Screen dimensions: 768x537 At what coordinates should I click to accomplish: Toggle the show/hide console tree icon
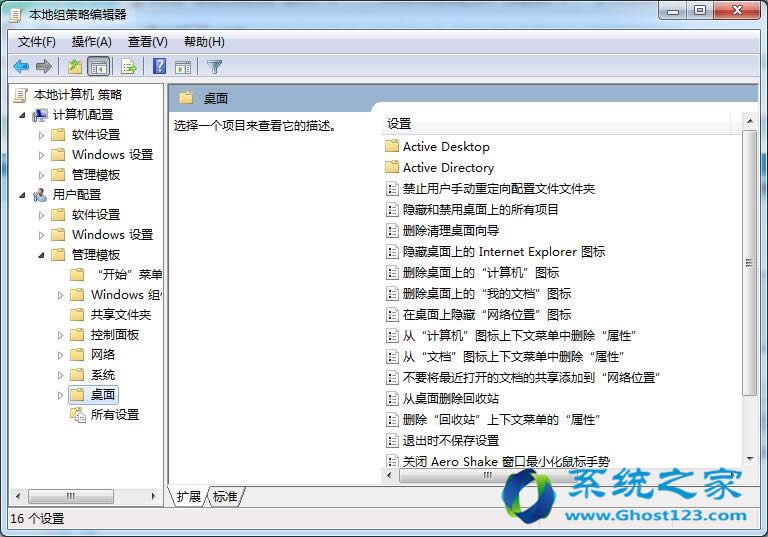click(x=98, y=66)
